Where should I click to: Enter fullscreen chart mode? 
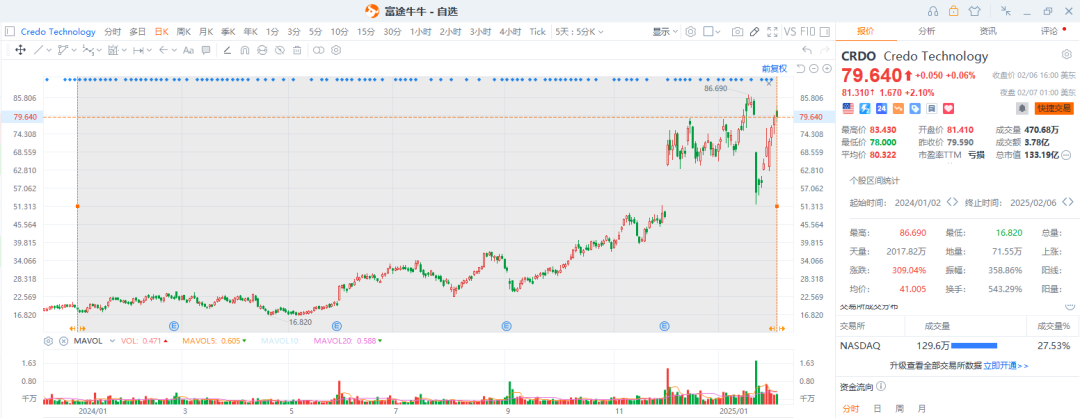[772, 32]
